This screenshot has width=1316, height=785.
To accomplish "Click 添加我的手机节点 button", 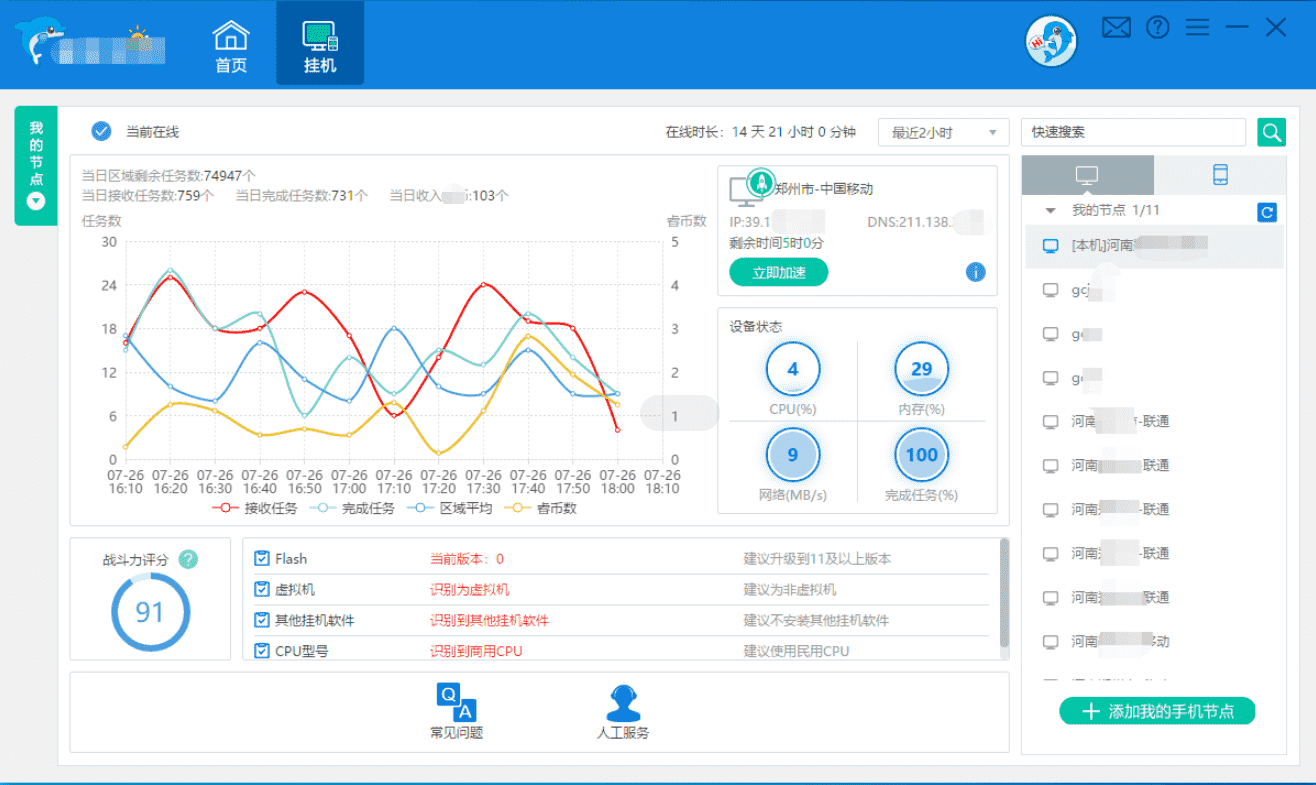I will click(x=1157, y=711).
